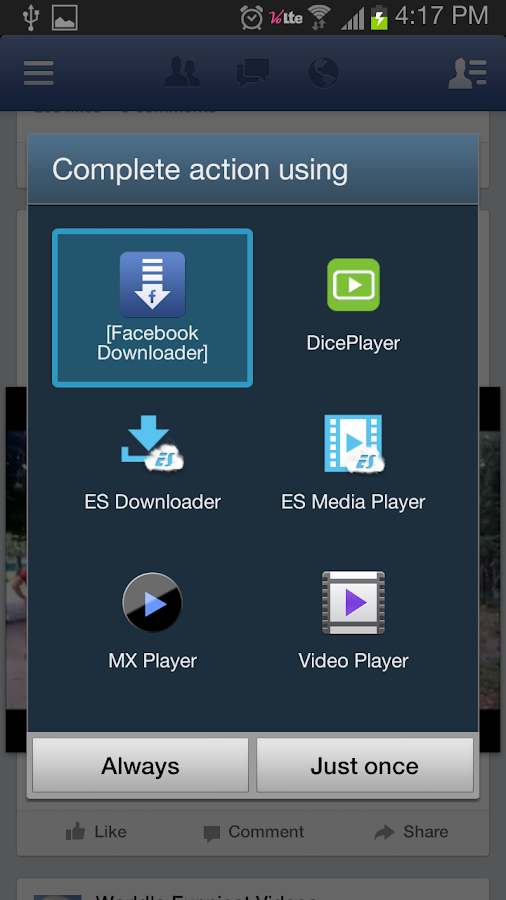
Task: Tap the signal strength bars icon
Action: [353, 19]
